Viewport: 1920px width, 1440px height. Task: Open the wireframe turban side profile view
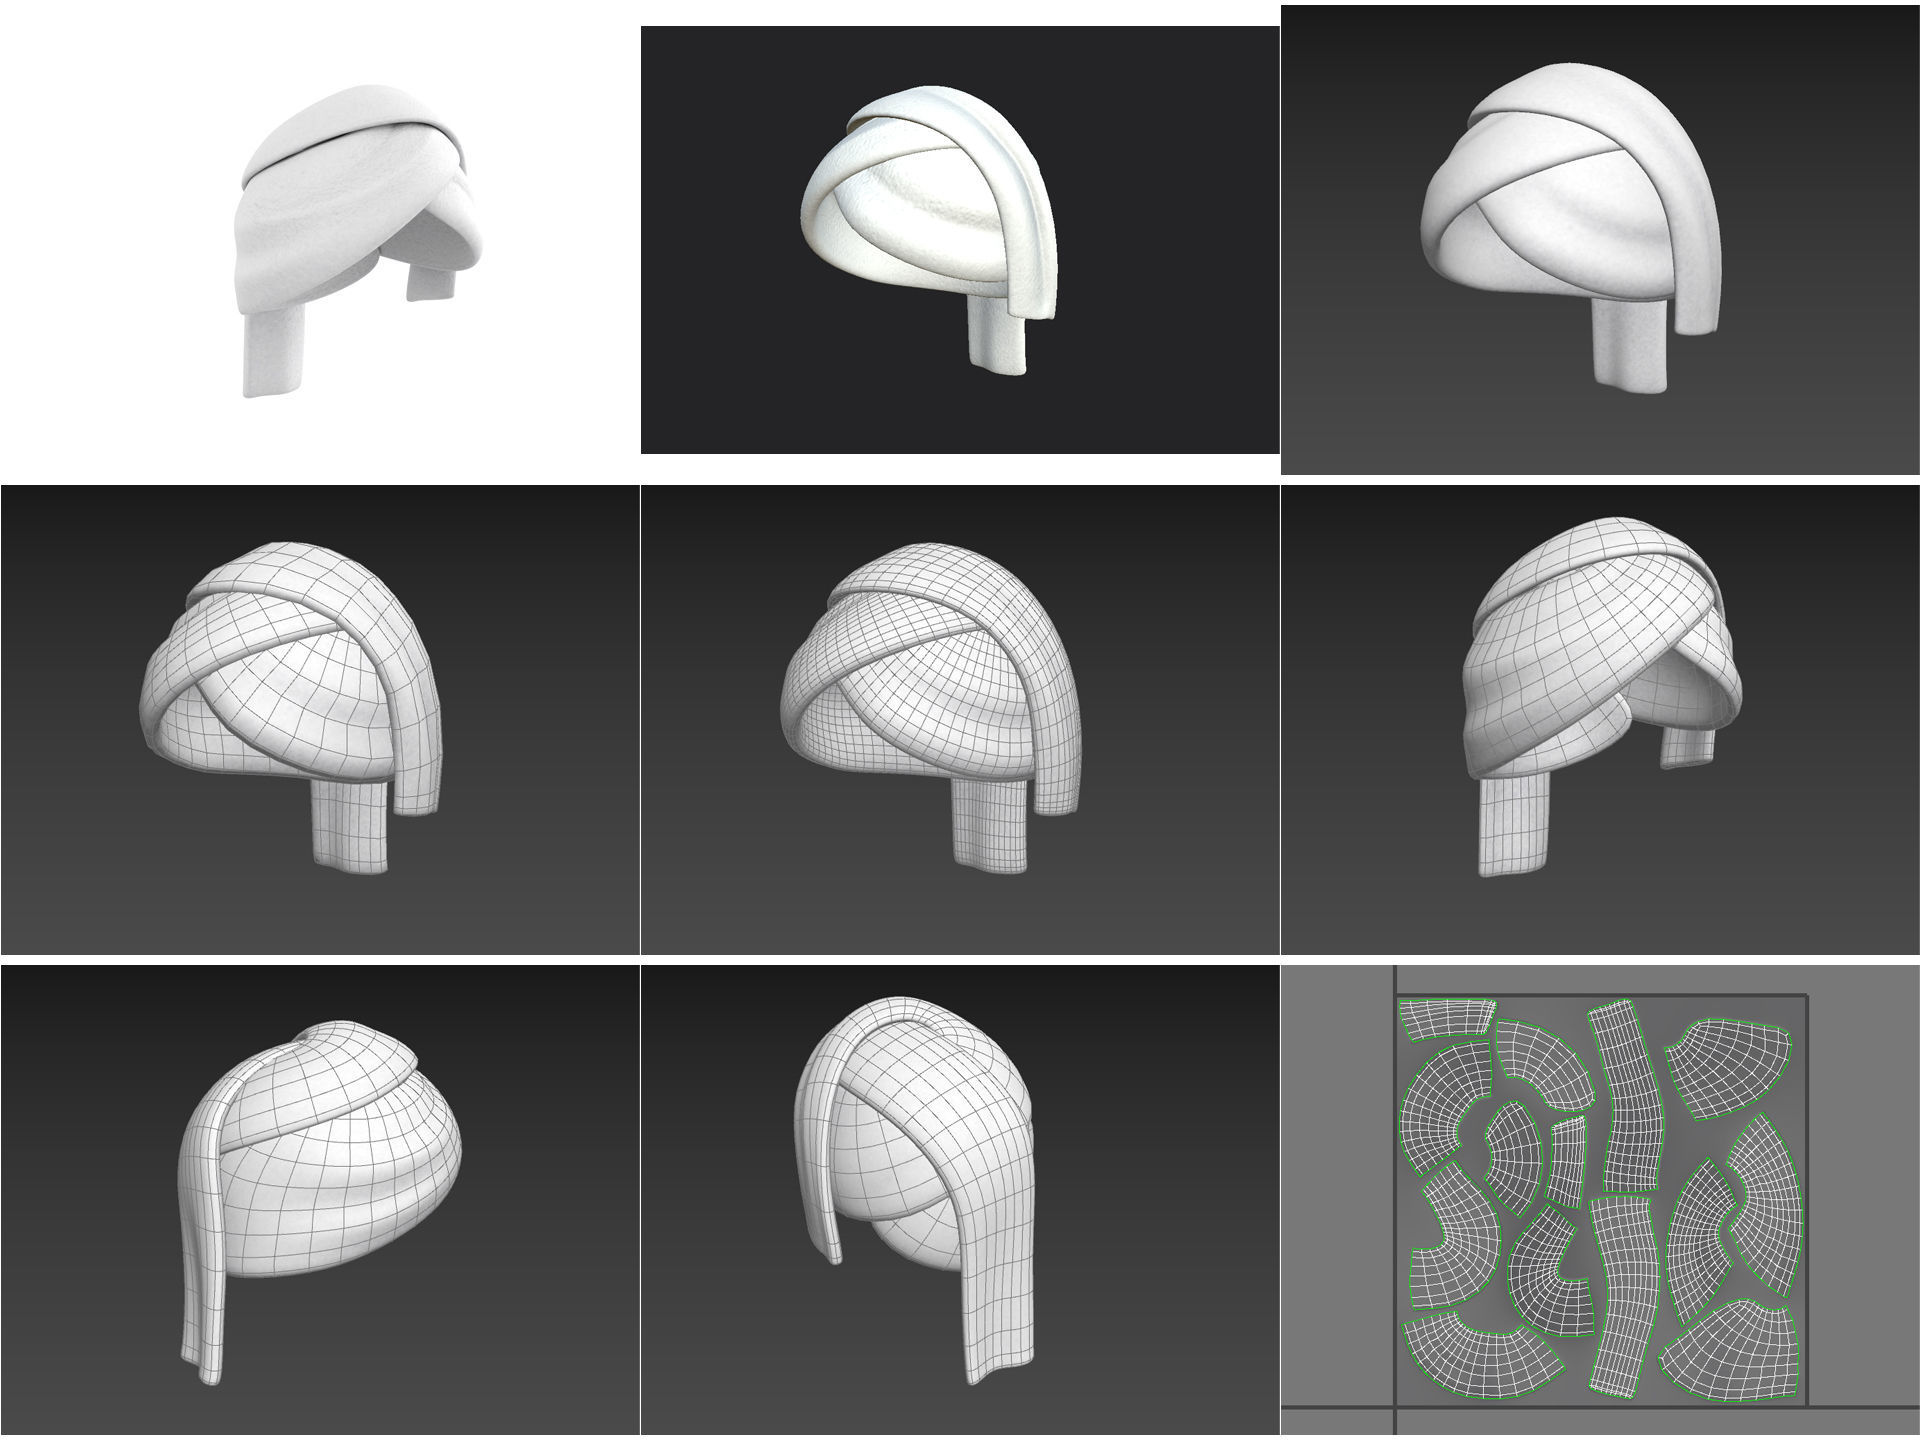coord(320,1200)
